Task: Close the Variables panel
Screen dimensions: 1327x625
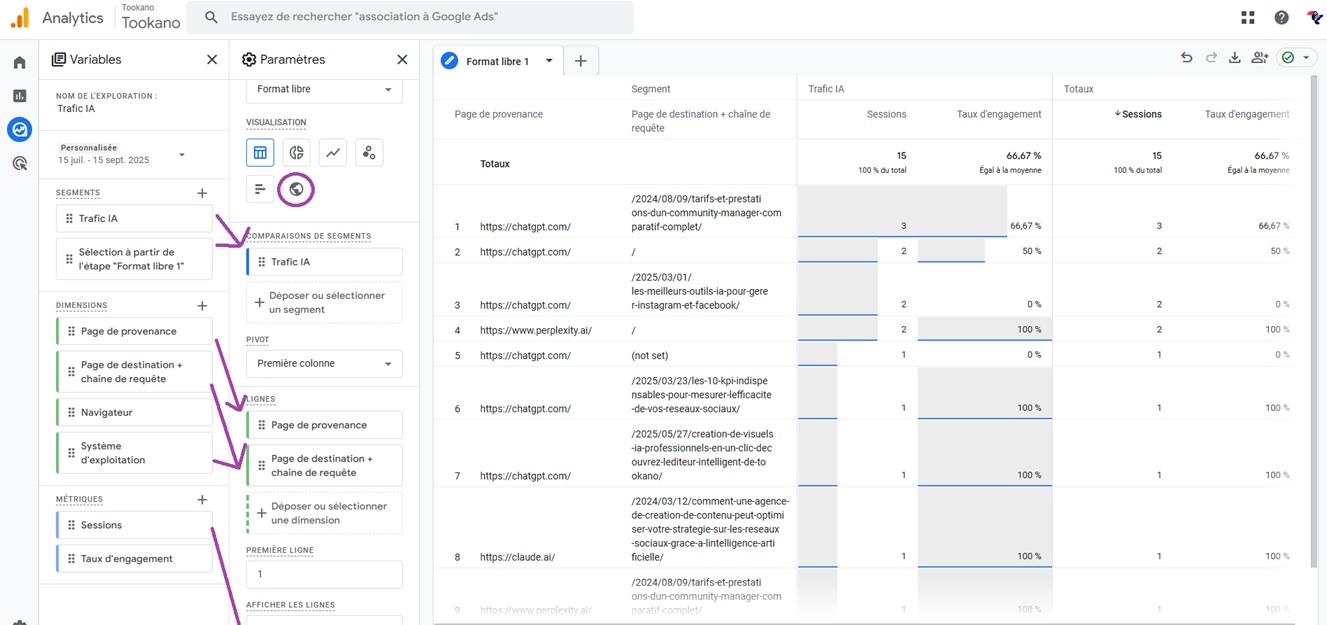Action: click(x=212, y=60)
